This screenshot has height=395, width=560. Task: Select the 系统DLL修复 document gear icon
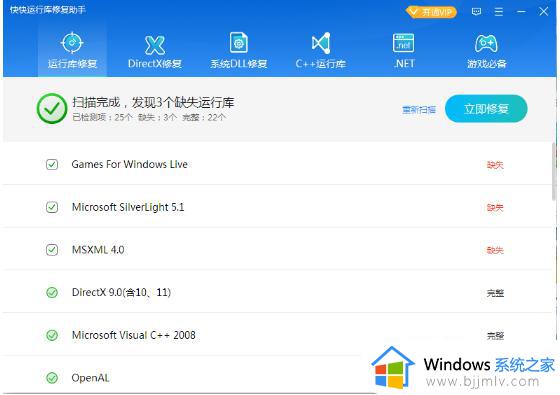coord(239,43)
